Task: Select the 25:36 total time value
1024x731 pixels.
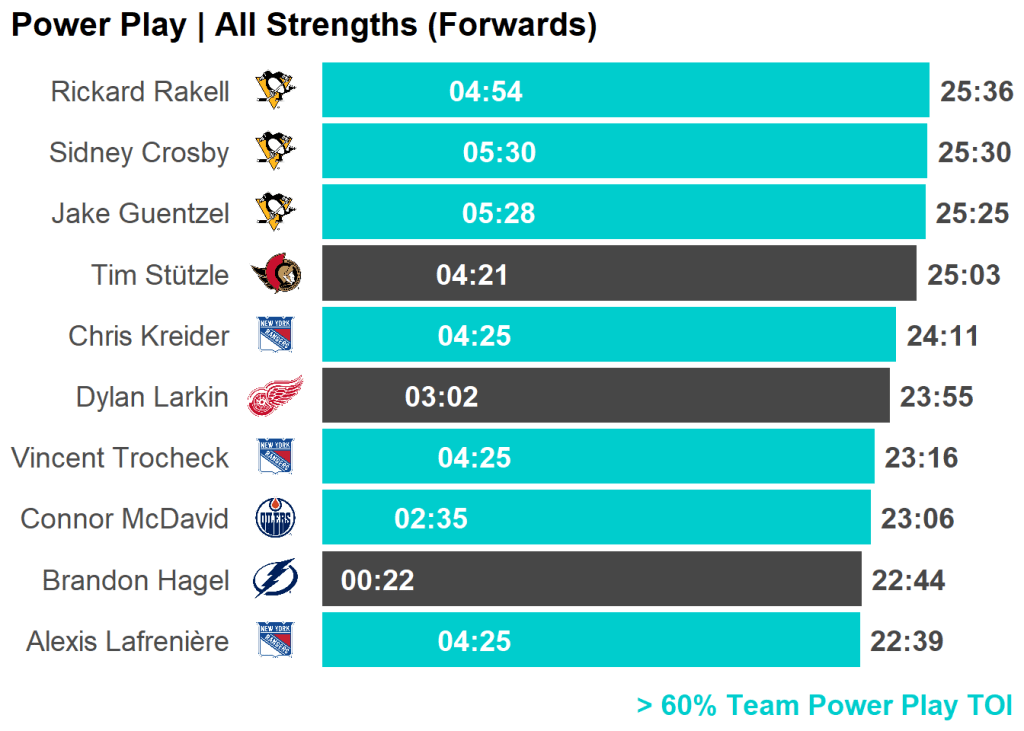Action: click(977, 92)
